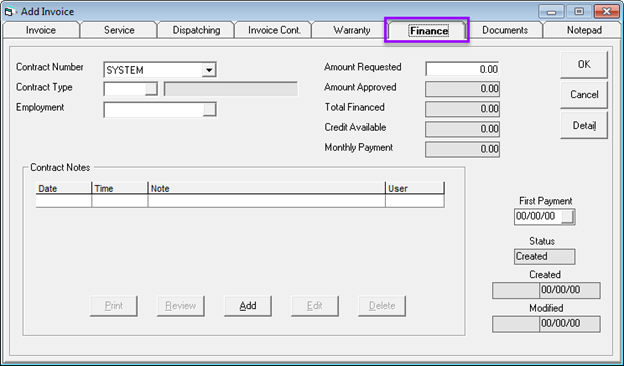Select the Finance tab
The height and width of the screenshot is (366, 624).
pyautogui.click(x=428, y=31)
